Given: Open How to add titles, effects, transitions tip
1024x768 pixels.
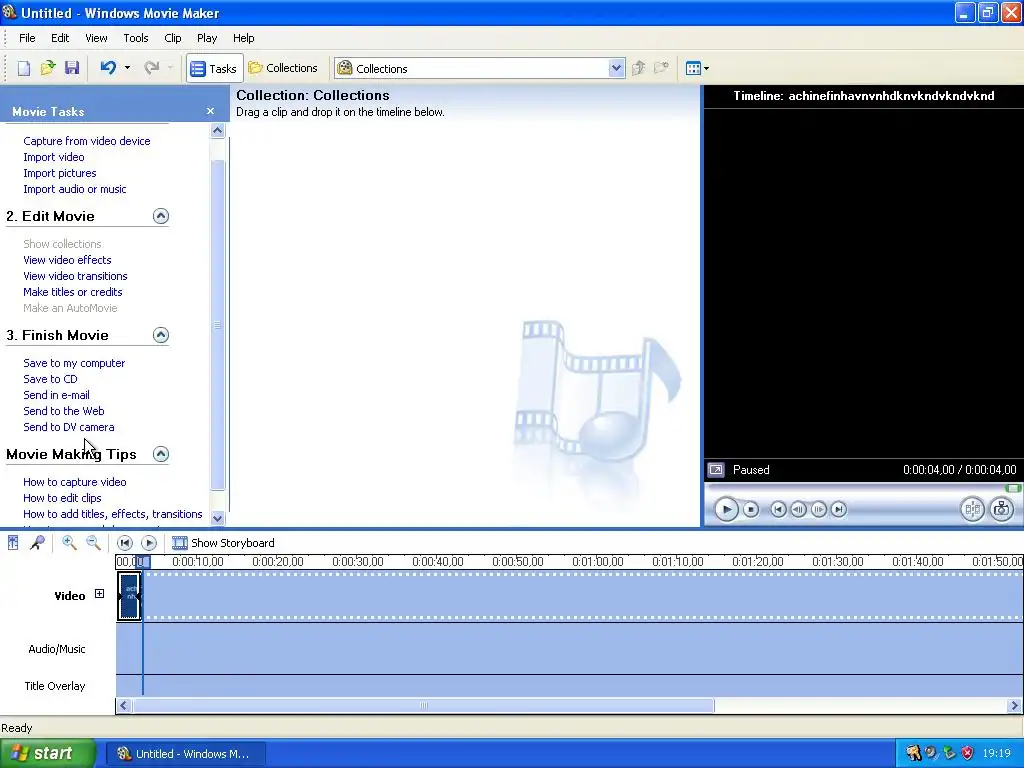Looking at the screenshot, I should [x=112, y=514].
